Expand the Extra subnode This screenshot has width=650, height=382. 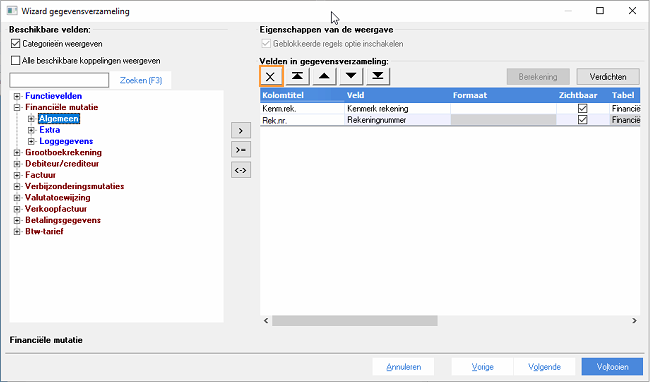(x=31, y=130)
